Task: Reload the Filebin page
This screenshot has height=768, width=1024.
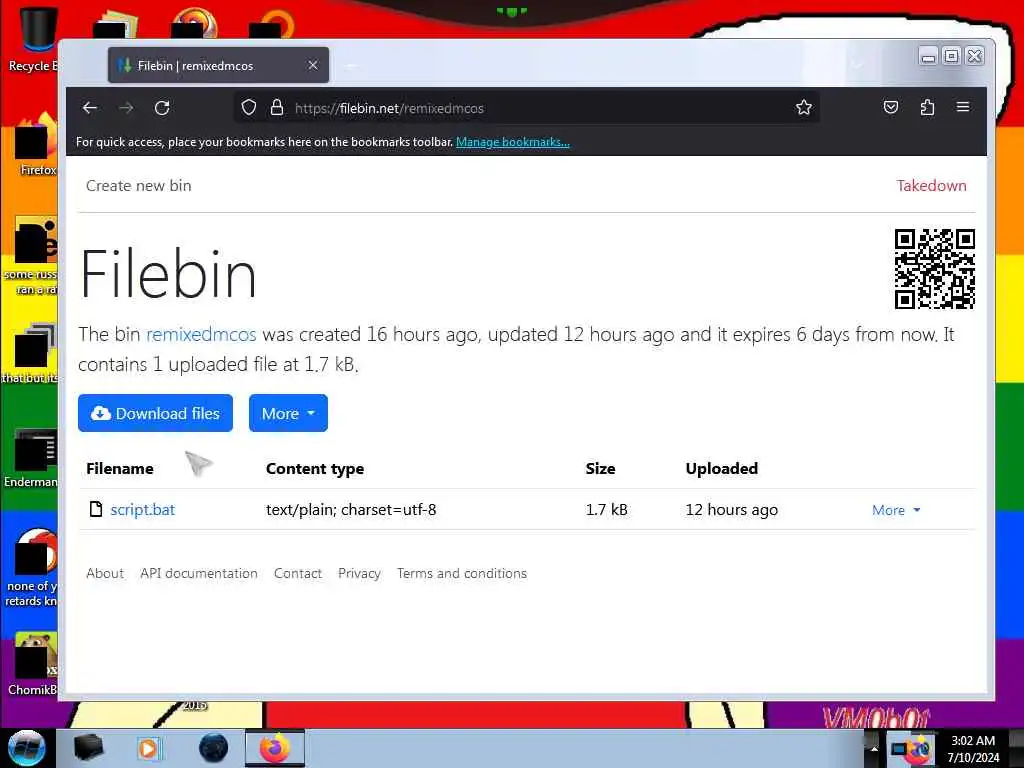Action: [162, 108]
